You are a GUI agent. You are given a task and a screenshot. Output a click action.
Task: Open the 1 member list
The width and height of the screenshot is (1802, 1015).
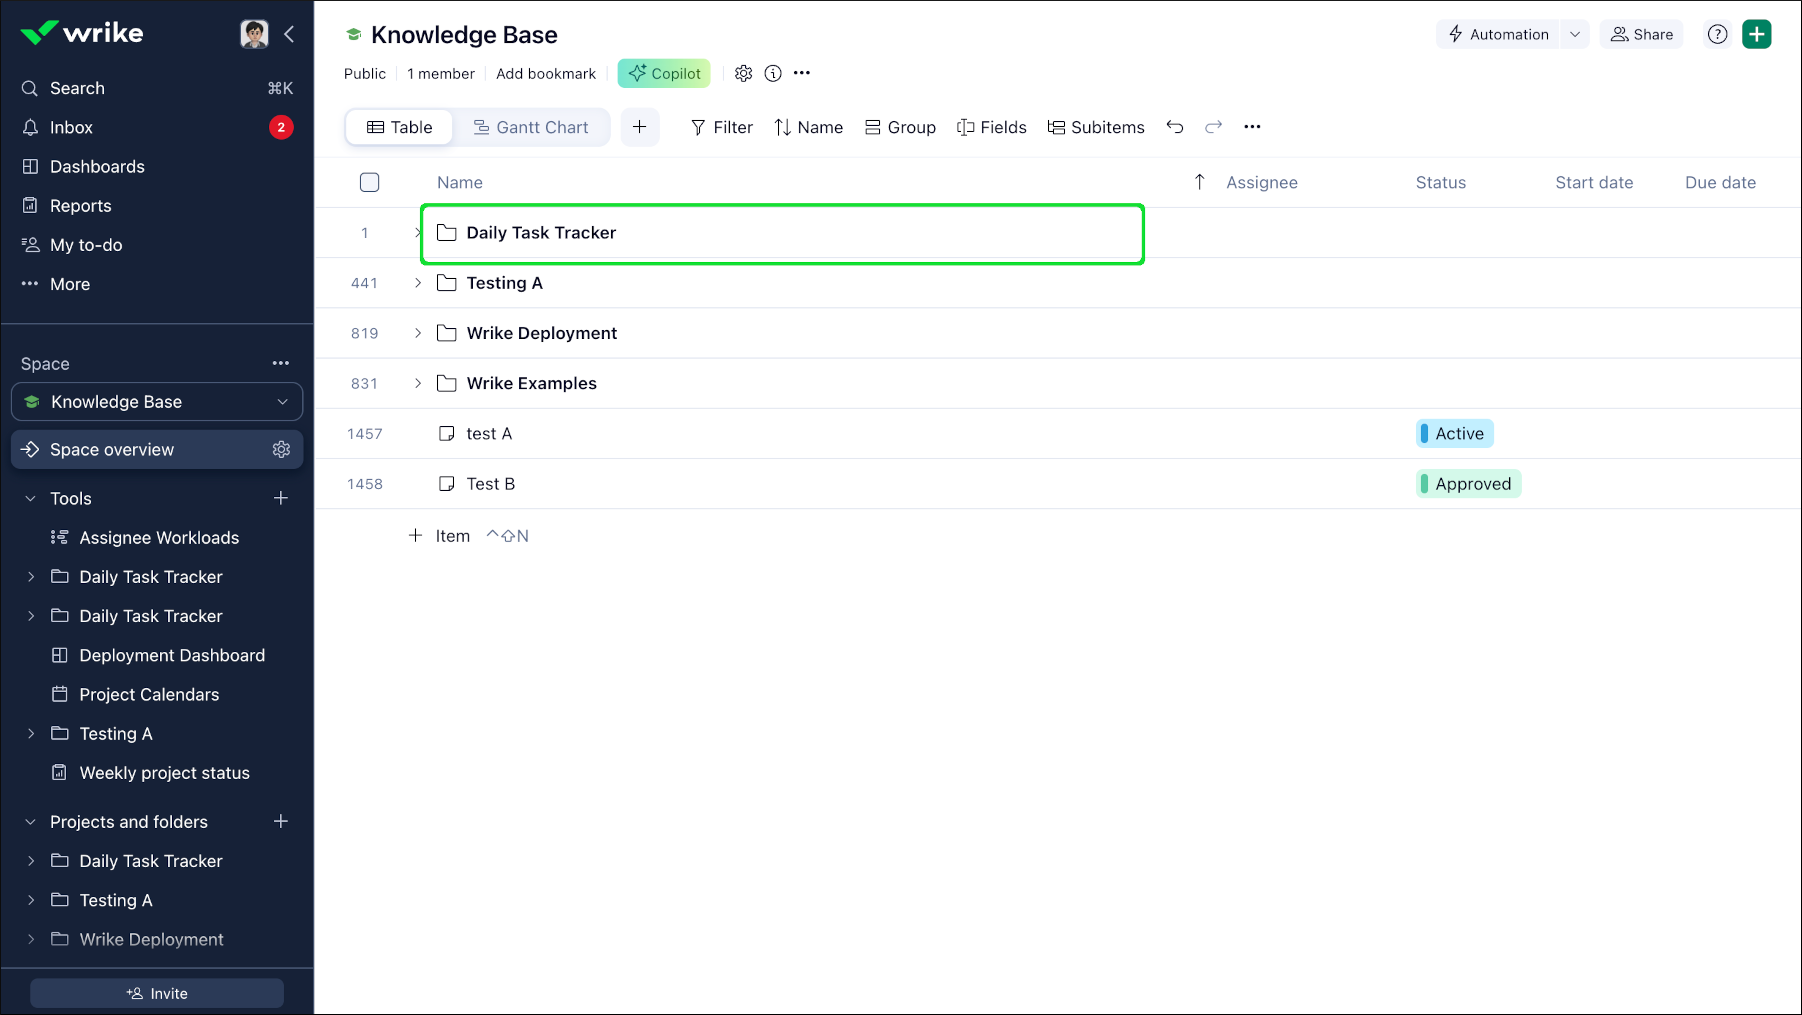pyautogui.click(x=441, y=73)
